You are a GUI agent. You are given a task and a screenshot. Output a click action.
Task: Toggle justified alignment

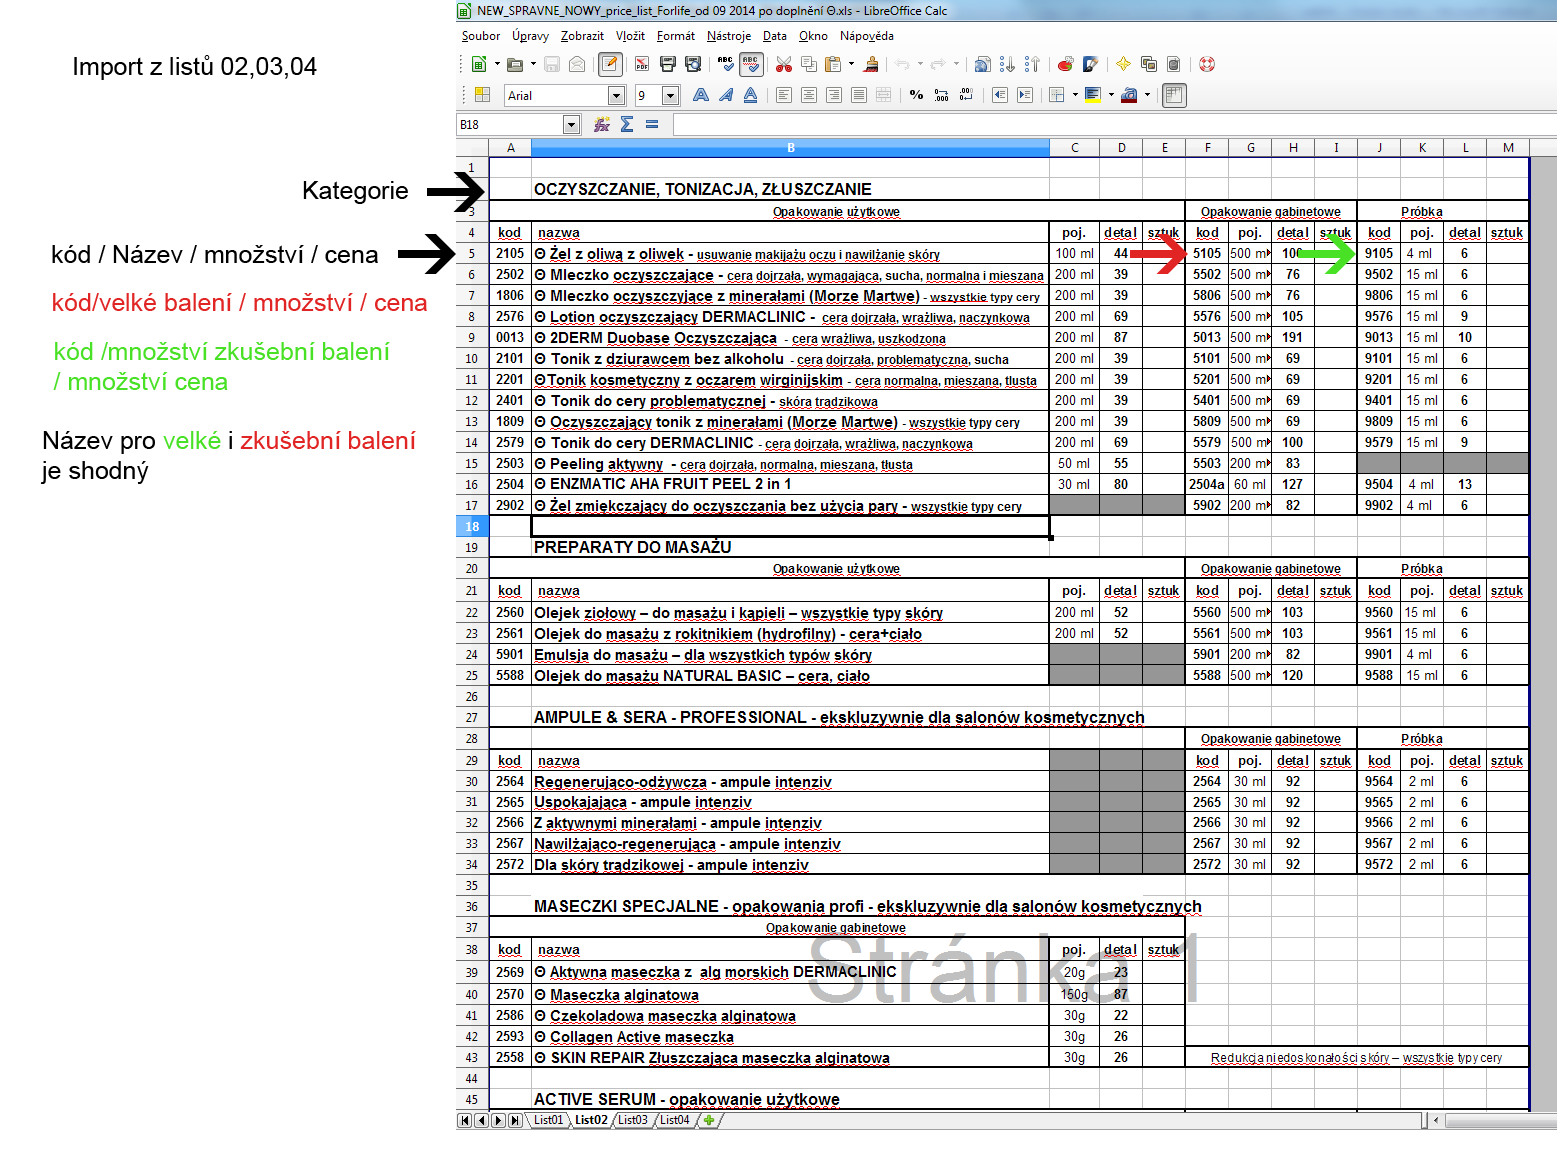pos(859,95)
